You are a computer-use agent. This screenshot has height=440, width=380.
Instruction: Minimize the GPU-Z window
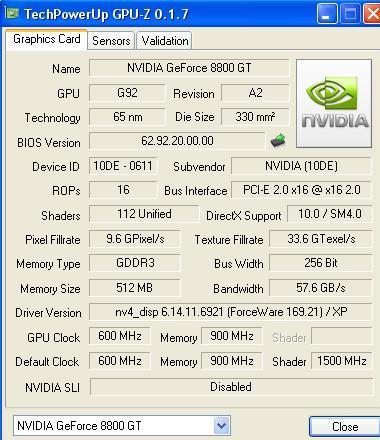tap(327, 14)
